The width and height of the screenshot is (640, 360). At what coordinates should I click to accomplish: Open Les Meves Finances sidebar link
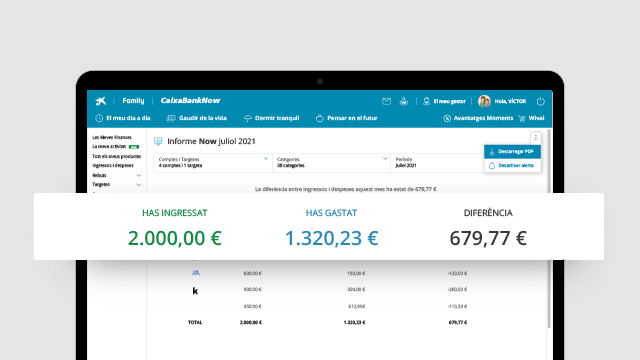[x=112, y=138]
